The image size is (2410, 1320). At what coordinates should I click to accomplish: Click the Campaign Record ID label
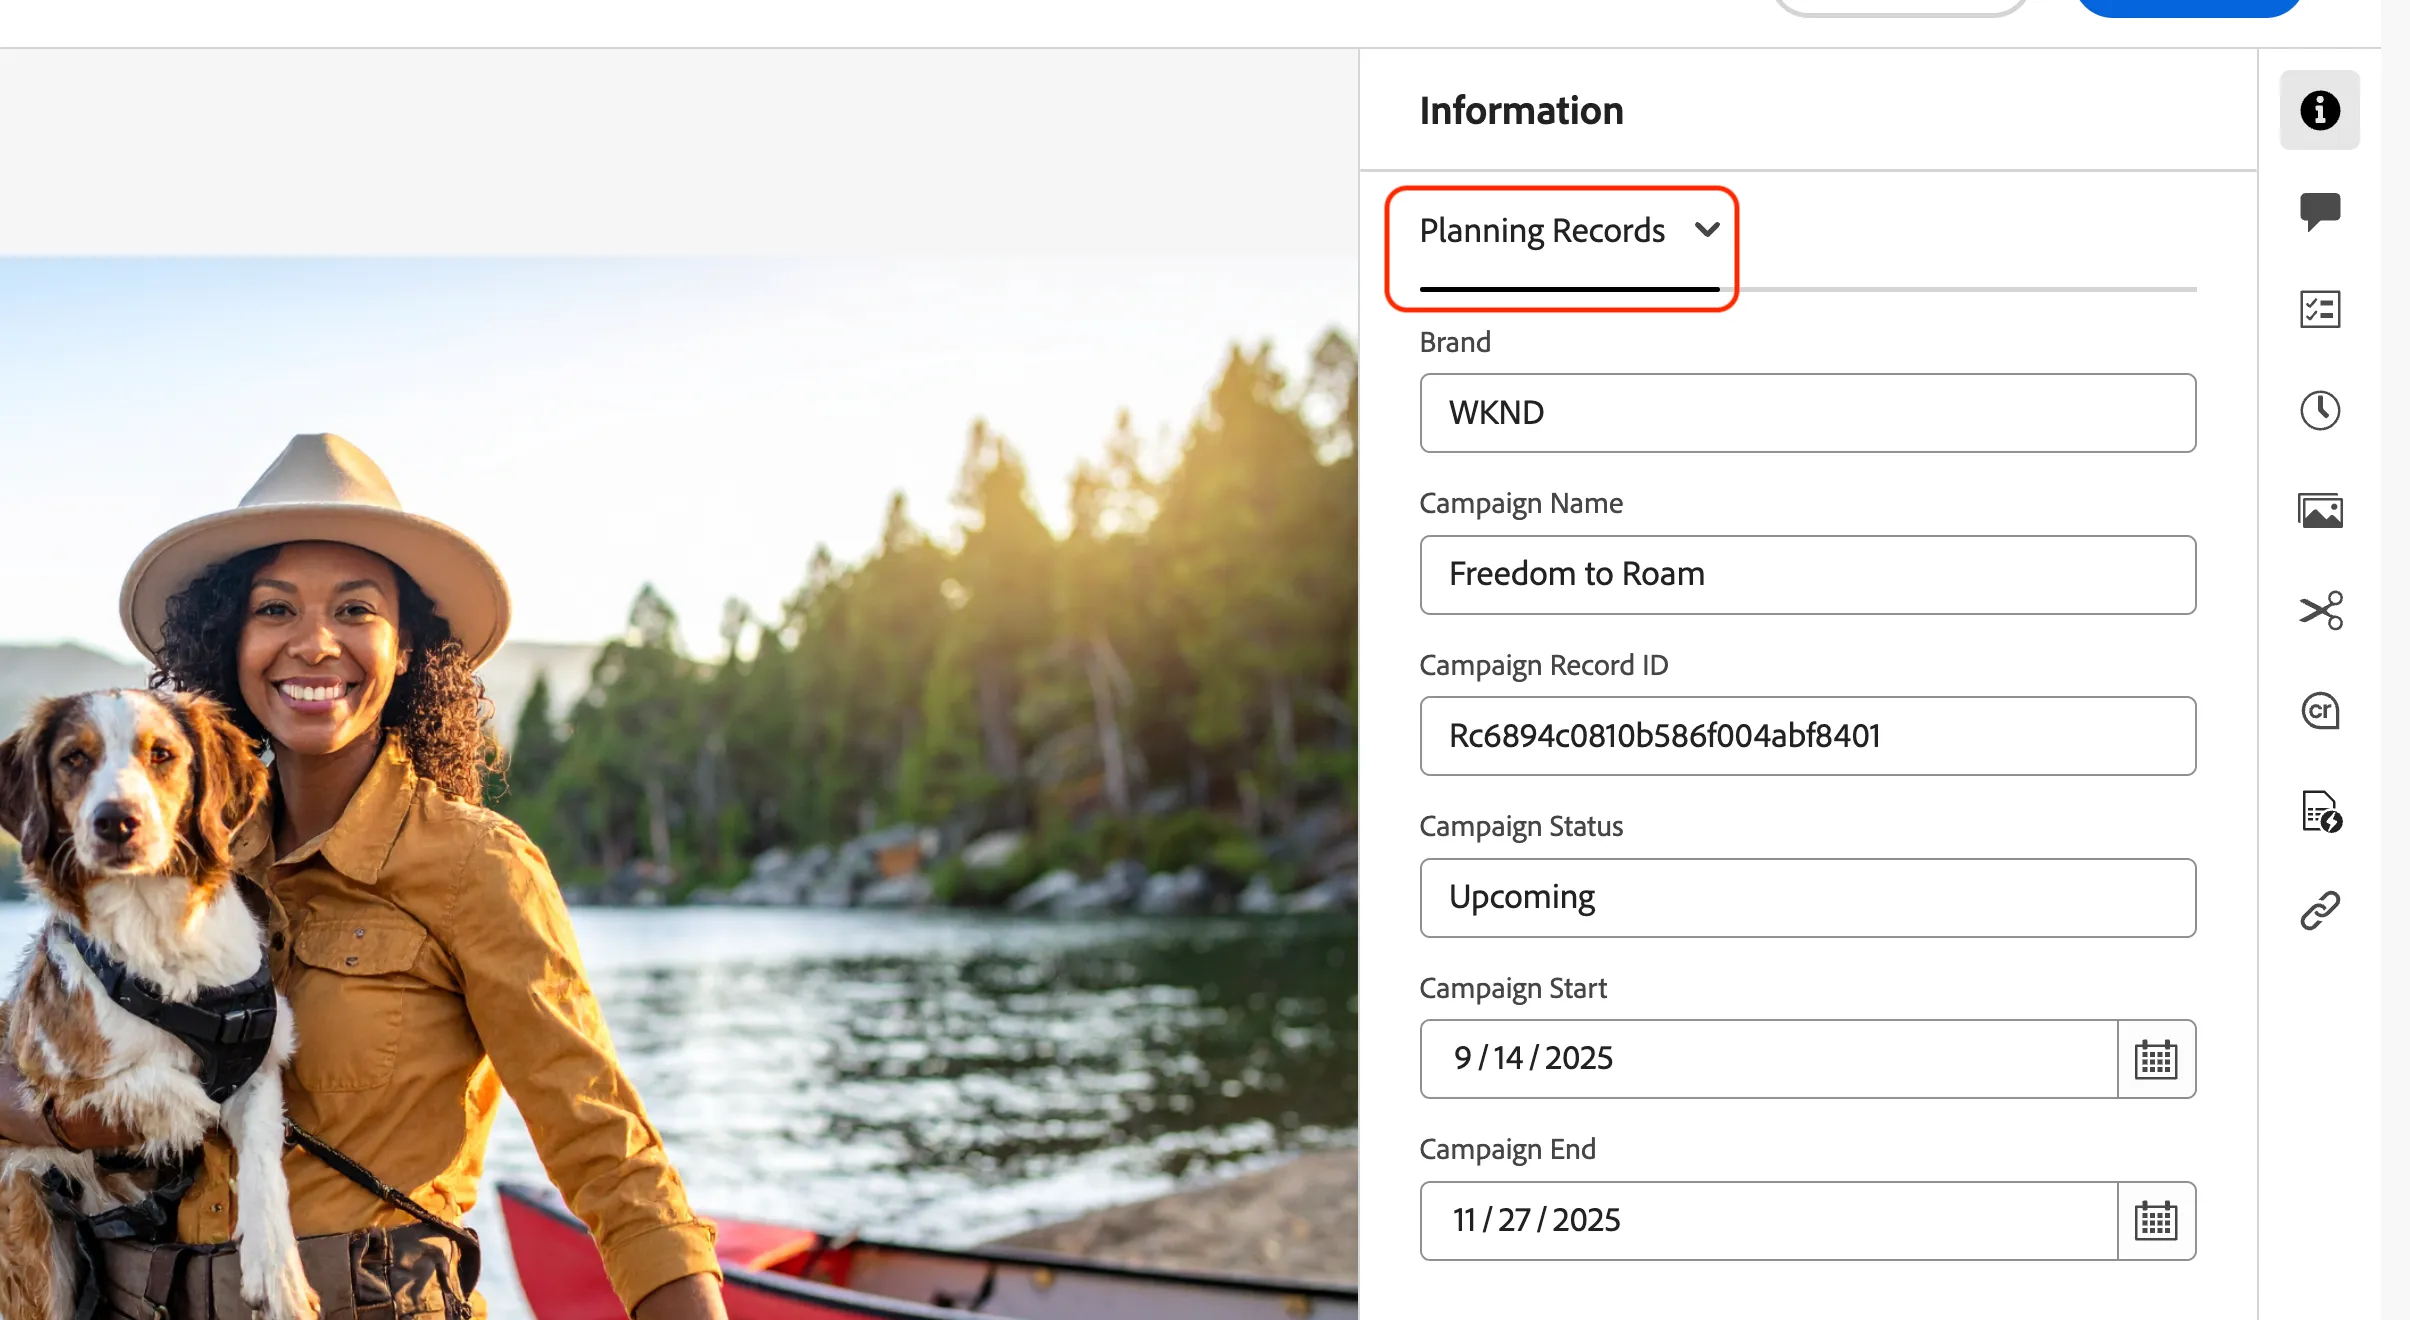click(1544, 665)
